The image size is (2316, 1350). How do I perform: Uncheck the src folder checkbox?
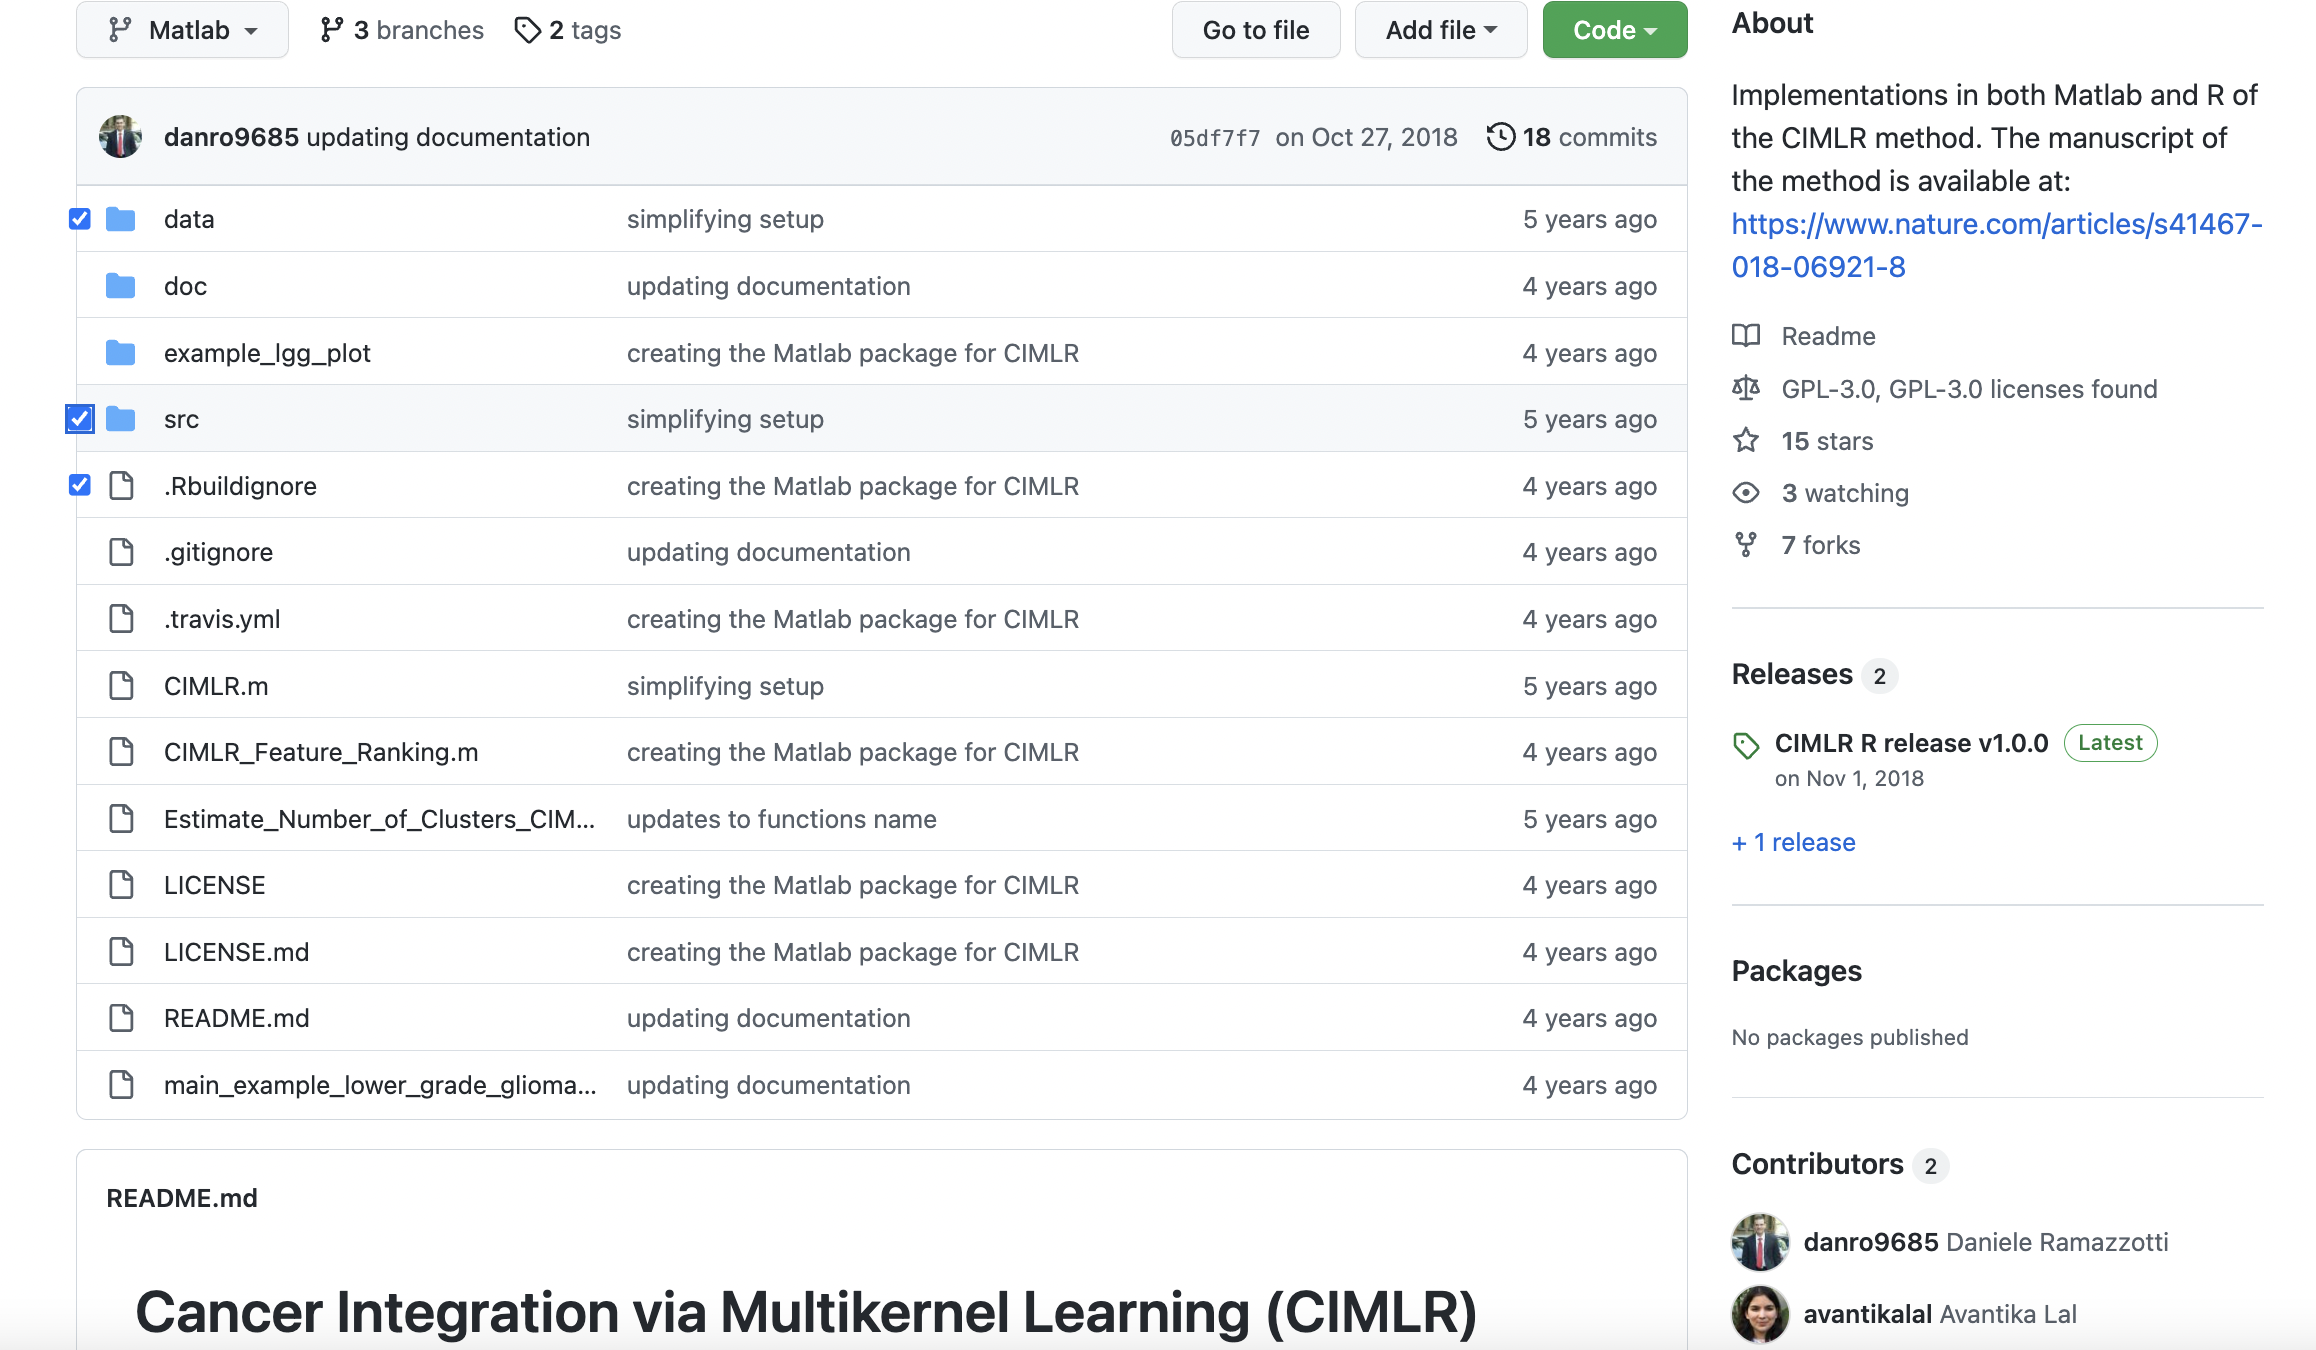(80, 419)
